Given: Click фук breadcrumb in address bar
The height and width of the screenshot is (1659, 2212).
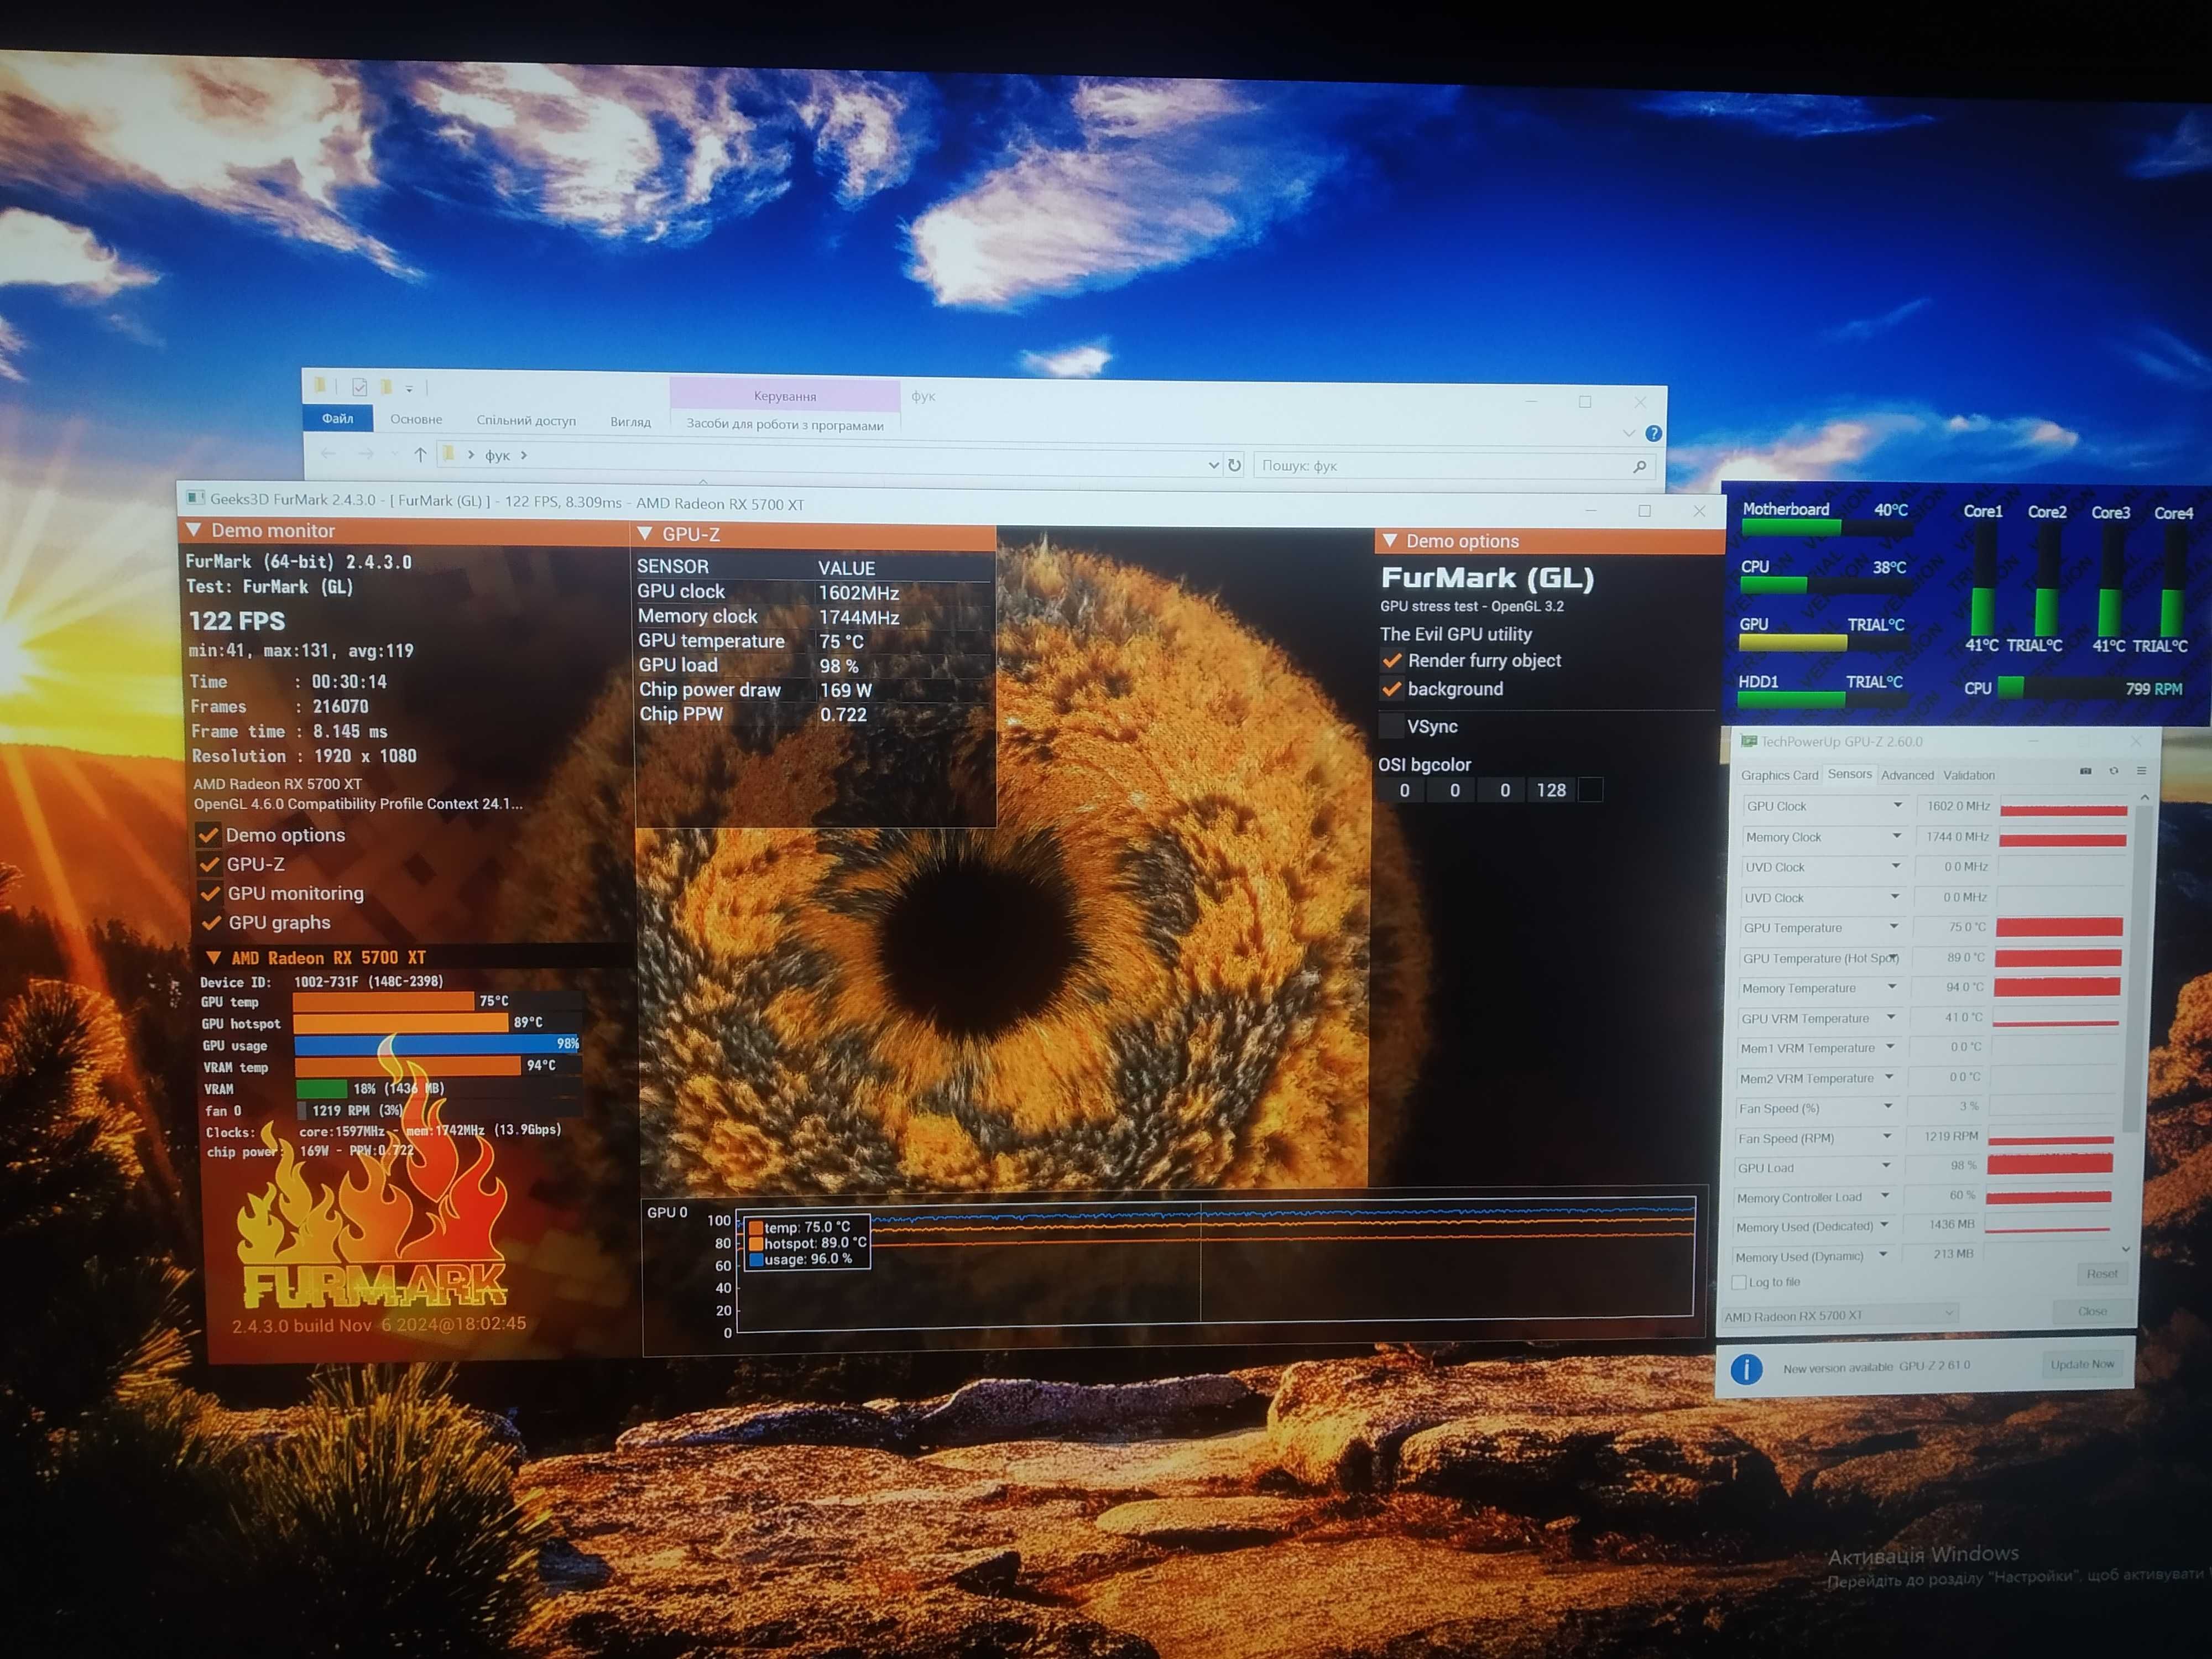Looking at the screenshot, I should [497, 455].
